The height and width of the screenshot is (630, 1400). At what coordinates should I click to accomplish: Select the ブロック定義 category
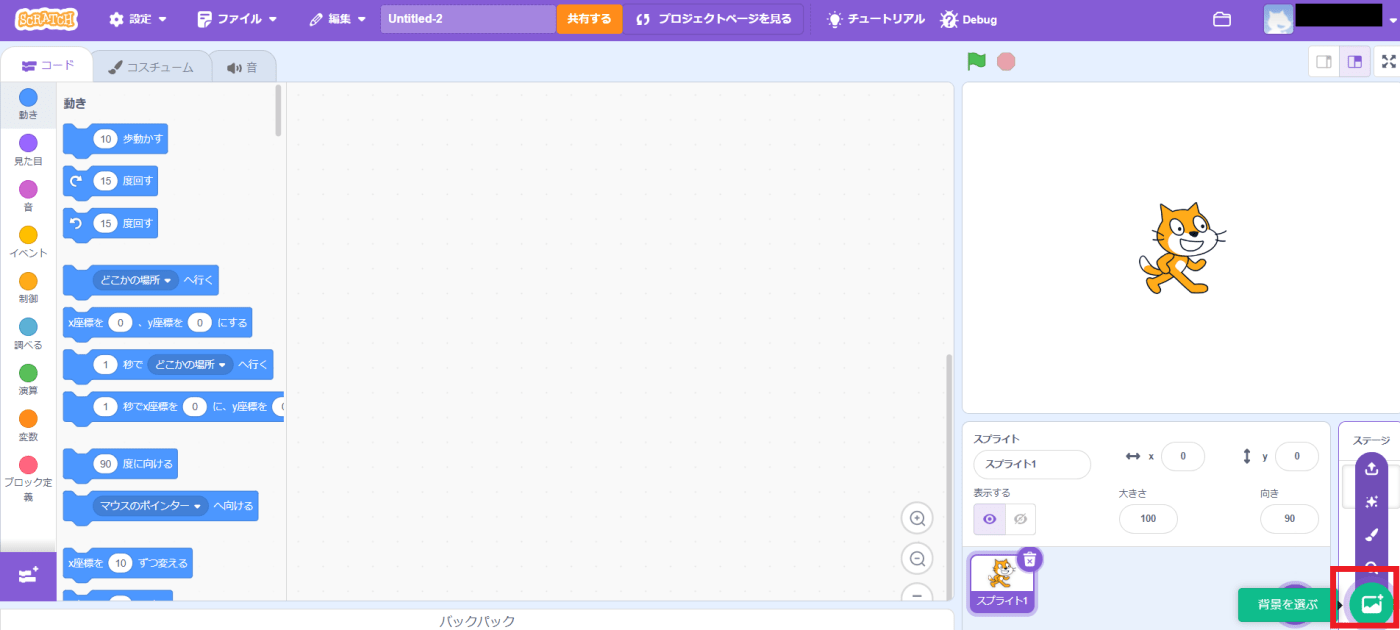tap(28, 480)
